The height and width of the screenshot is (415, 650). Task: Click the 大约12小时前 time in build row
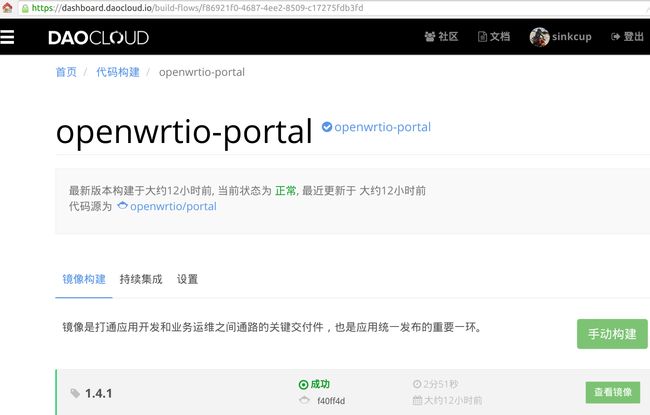tap(453, 400)
